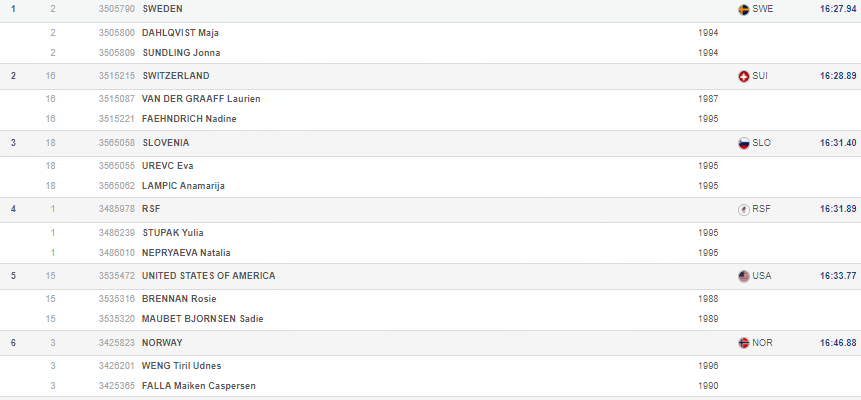The width and height of the screenshot is (861, 400).
Task: Open athlete DAHLQVIST Maja profile
Action: coord(181,32)
